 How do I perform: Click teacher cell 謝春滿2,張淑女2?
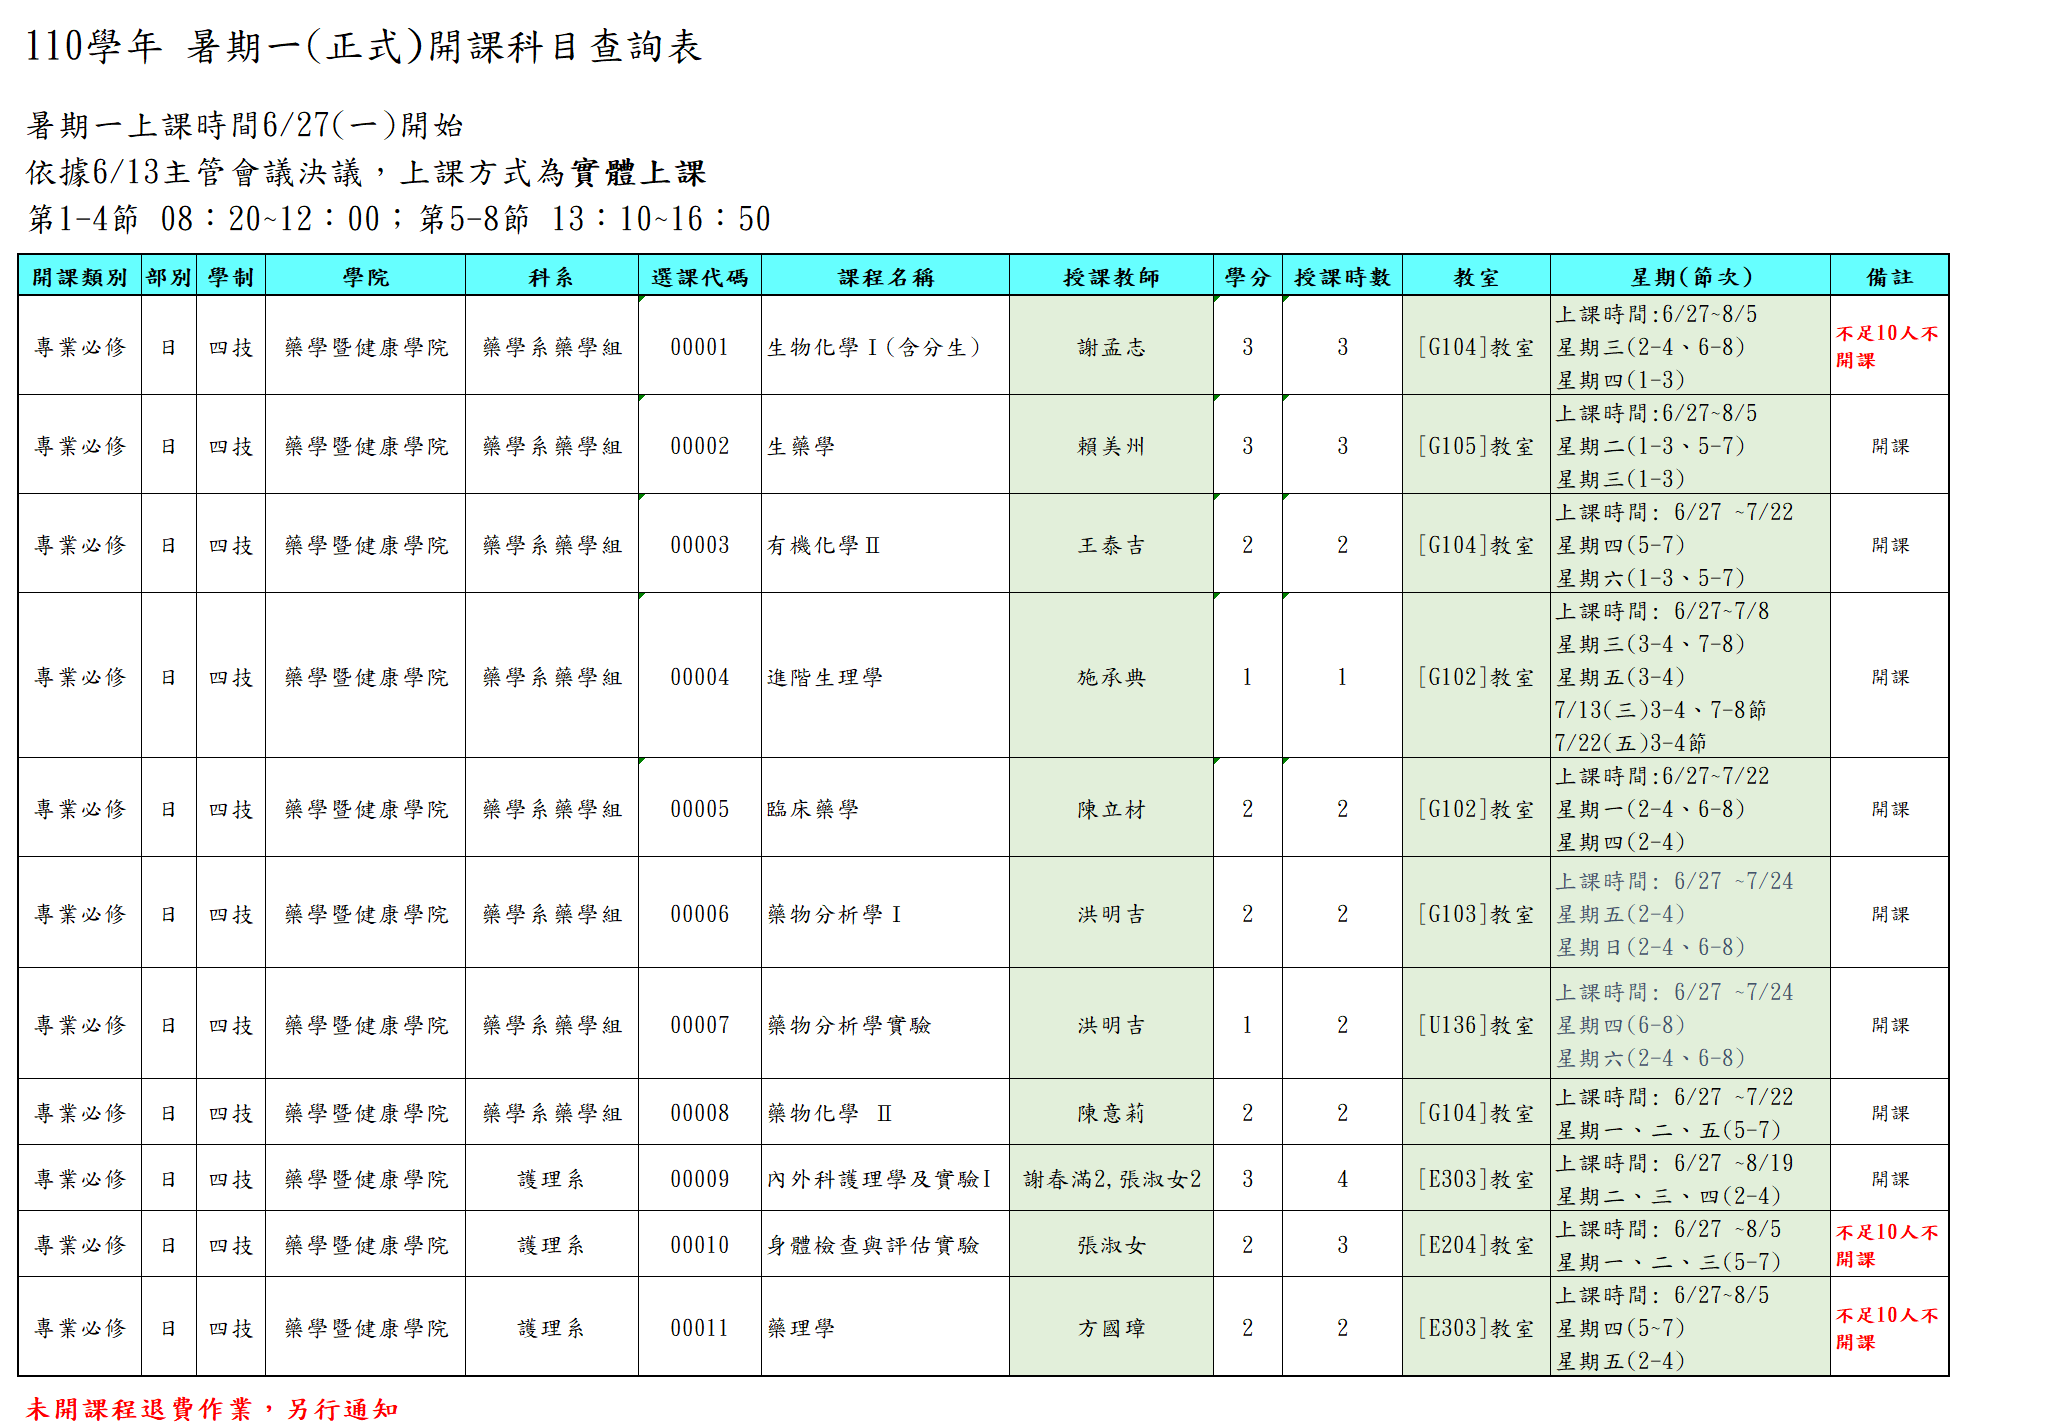coord(1112,1179)
